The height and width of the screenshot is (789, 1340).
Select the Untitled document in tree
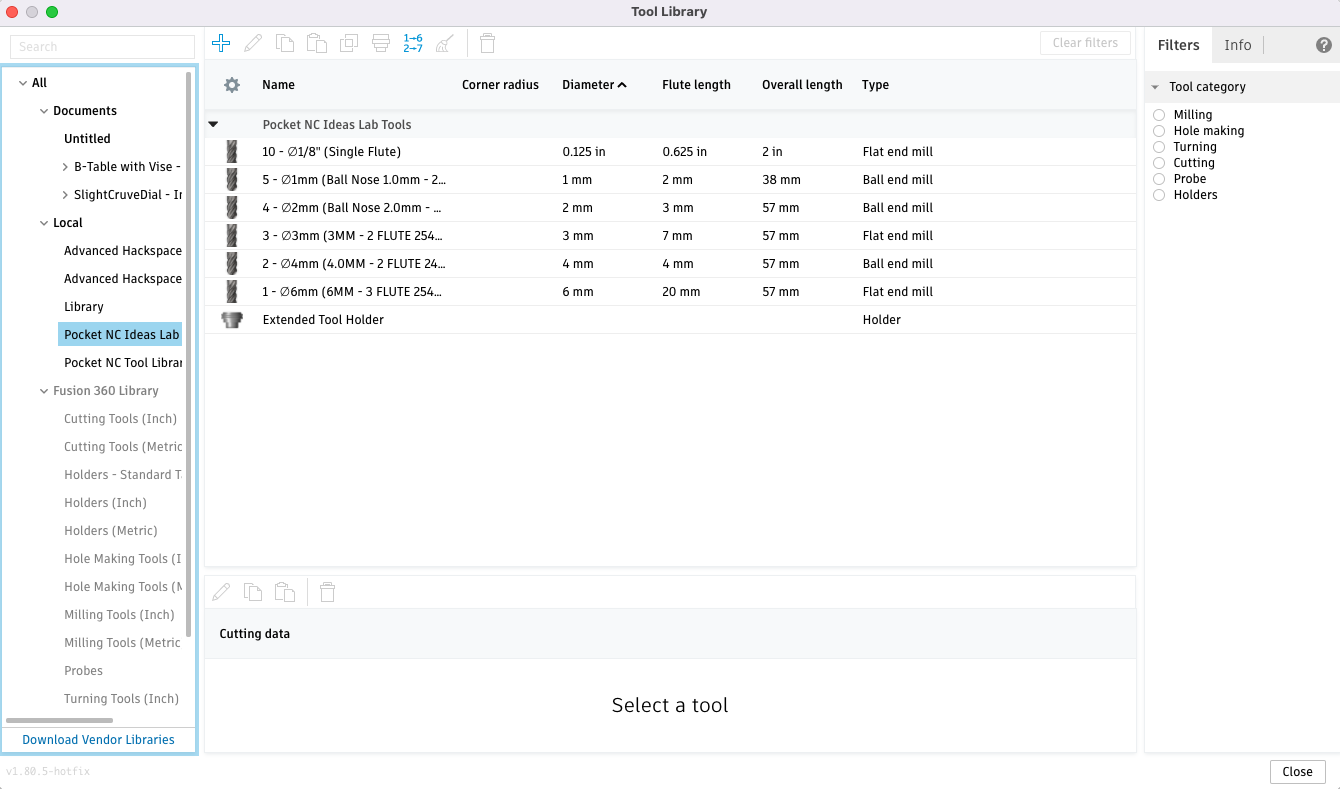click(87, 139)
